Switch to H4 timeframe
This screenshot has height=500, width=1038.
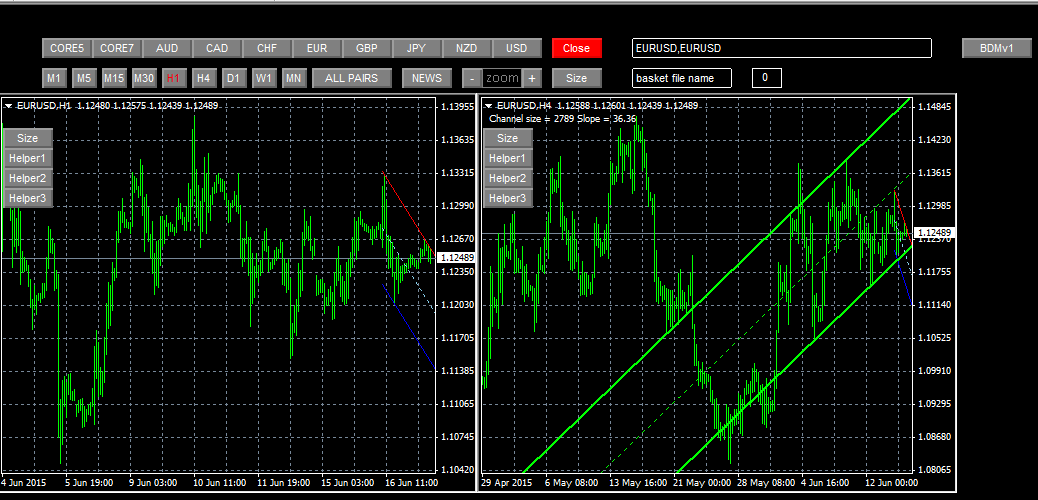203,78
